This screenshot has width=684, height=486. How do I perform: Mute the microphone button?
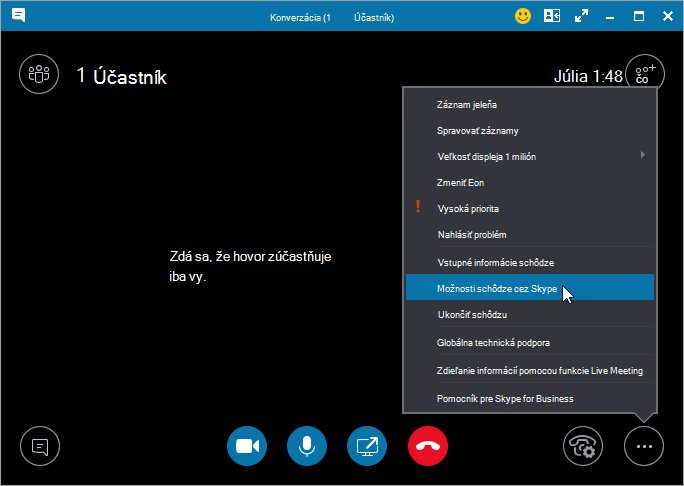[x=307, y=446]
